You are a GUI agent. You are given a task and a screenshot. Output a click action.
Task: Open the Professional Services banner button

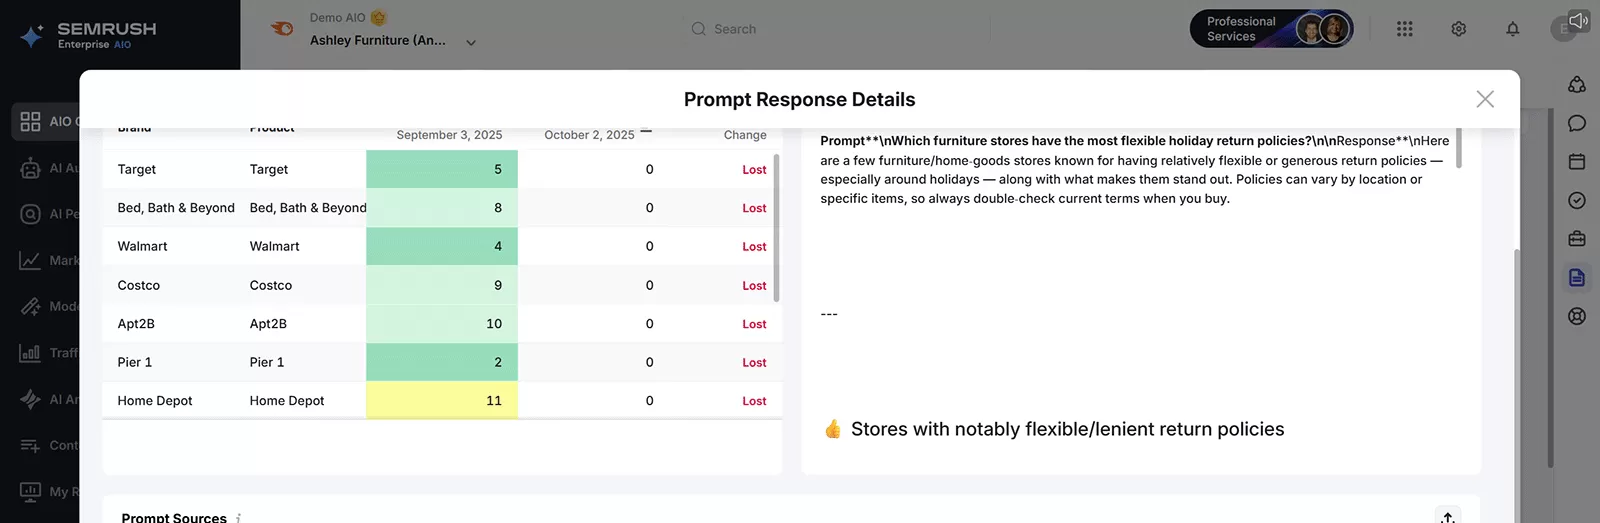(x=1272, y=29)
